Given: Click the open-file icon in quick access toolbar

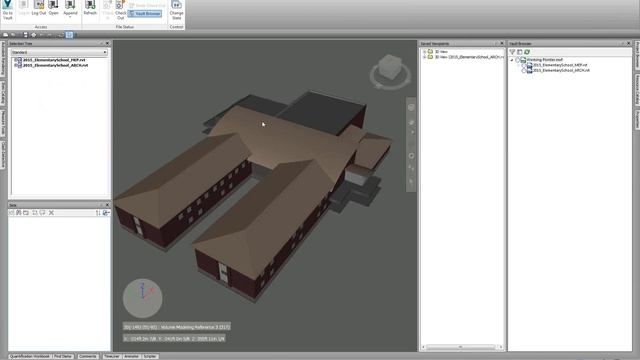Looking at the screenshot, I should 13,35.
